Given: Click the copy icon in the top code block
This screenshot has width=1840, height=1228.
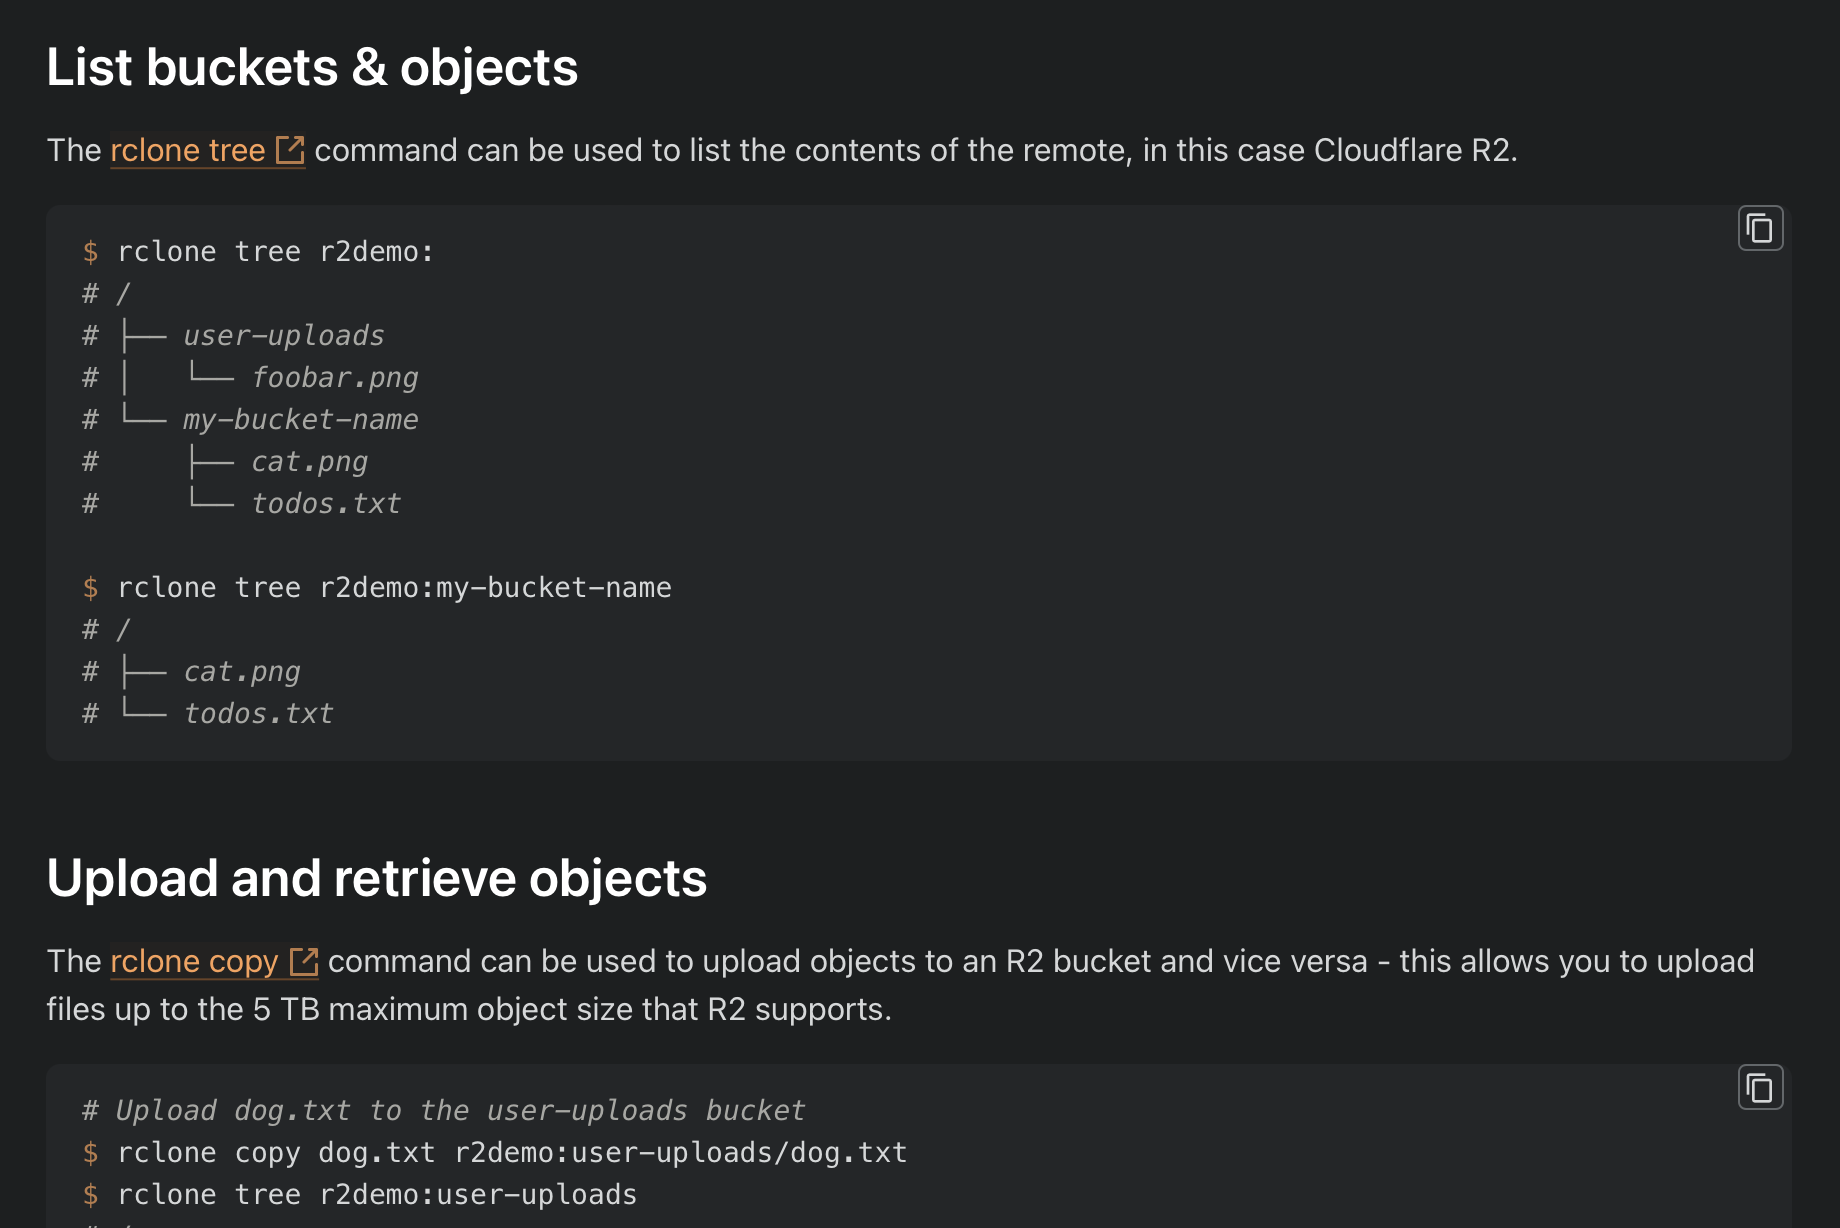Looking at the screenshot, I should coord(1760,227).
